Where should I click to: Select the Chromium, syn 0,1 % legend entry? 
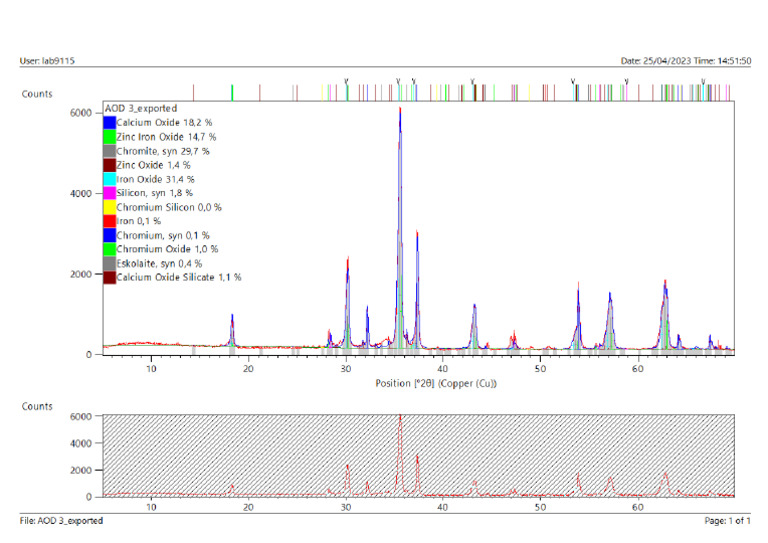(164, 234)
